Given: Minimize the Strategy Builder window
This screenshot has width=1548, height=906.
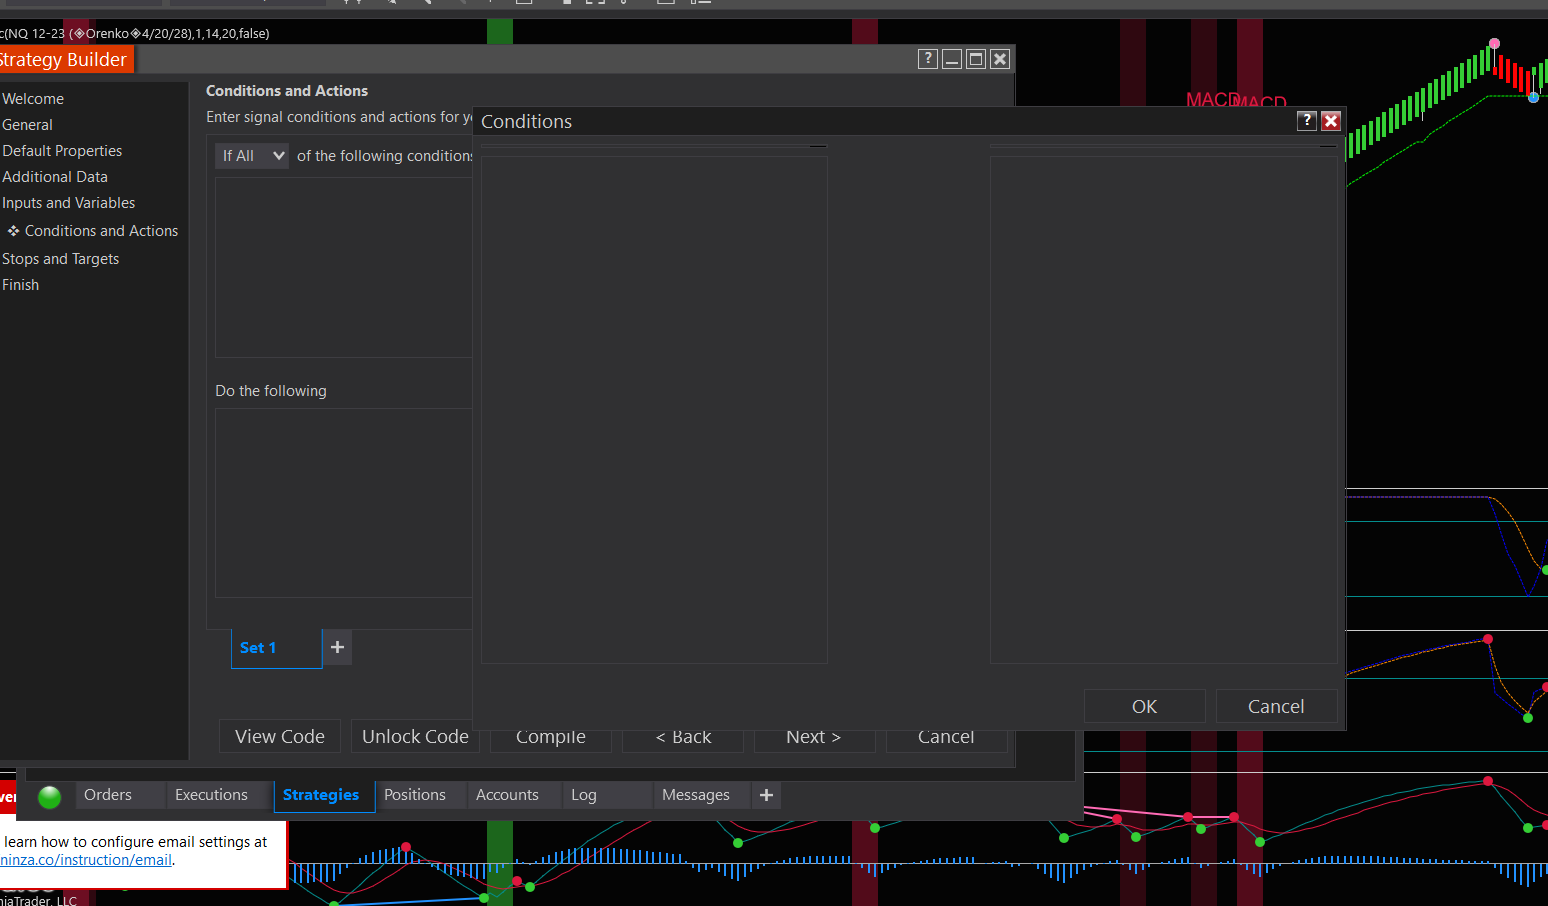Looking at the screenshot, I should 952,59.
